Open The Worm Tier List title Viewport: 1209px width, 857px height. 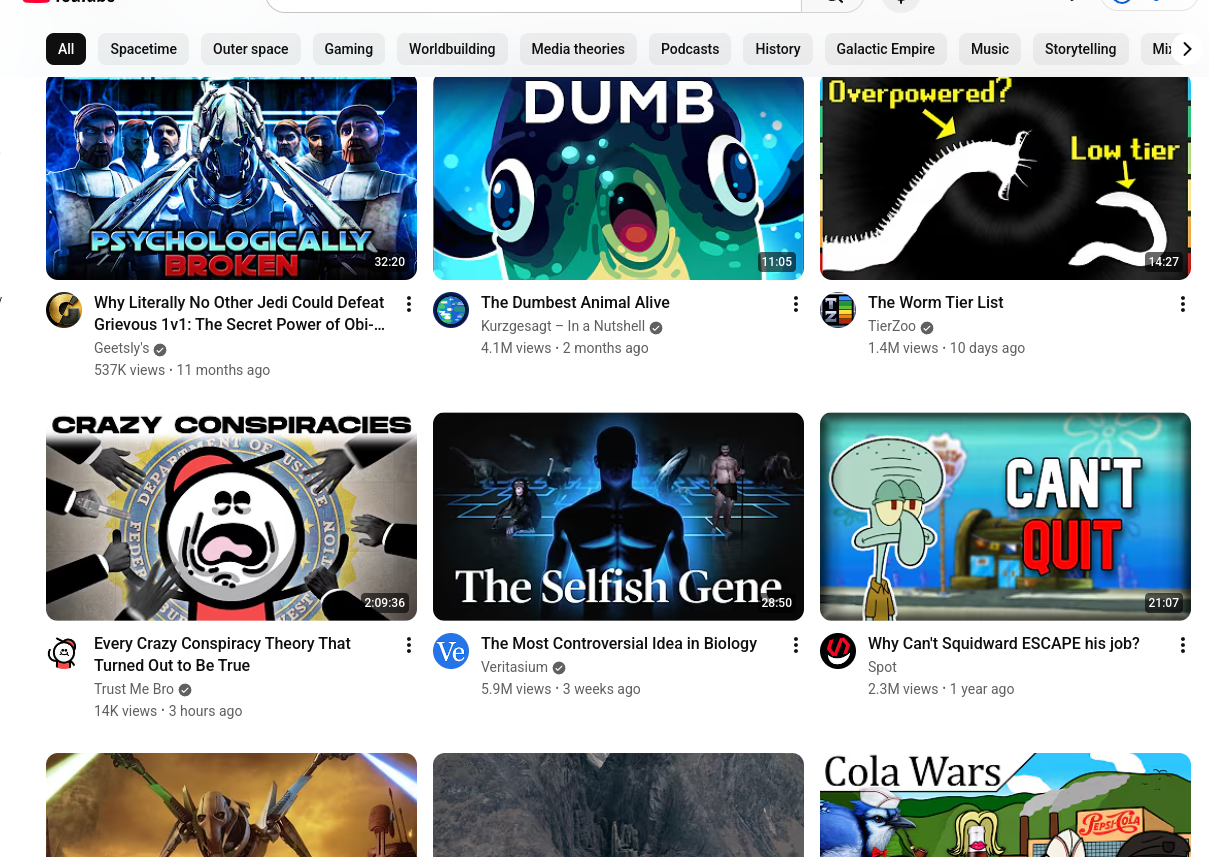tap(935, 302)
